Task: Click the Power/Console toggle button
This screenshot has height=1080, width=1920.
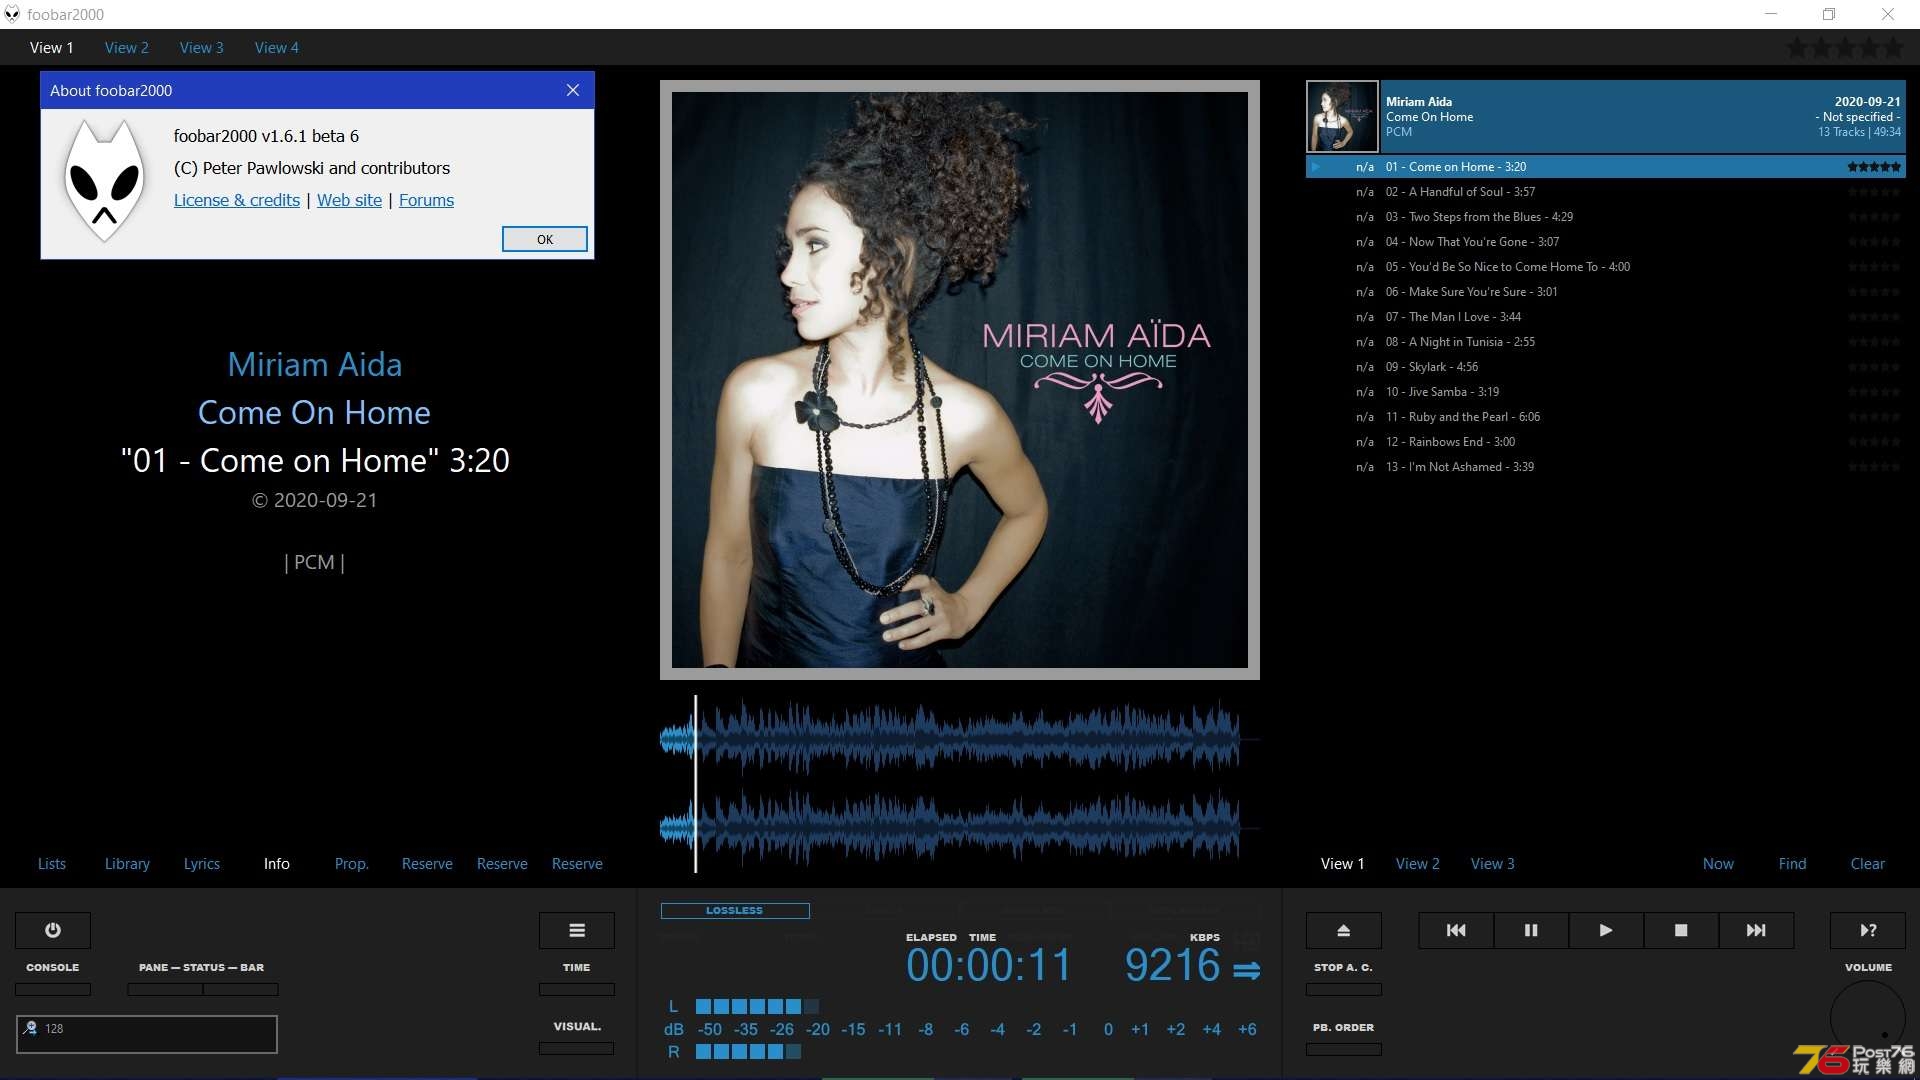Action: point(53,930)
